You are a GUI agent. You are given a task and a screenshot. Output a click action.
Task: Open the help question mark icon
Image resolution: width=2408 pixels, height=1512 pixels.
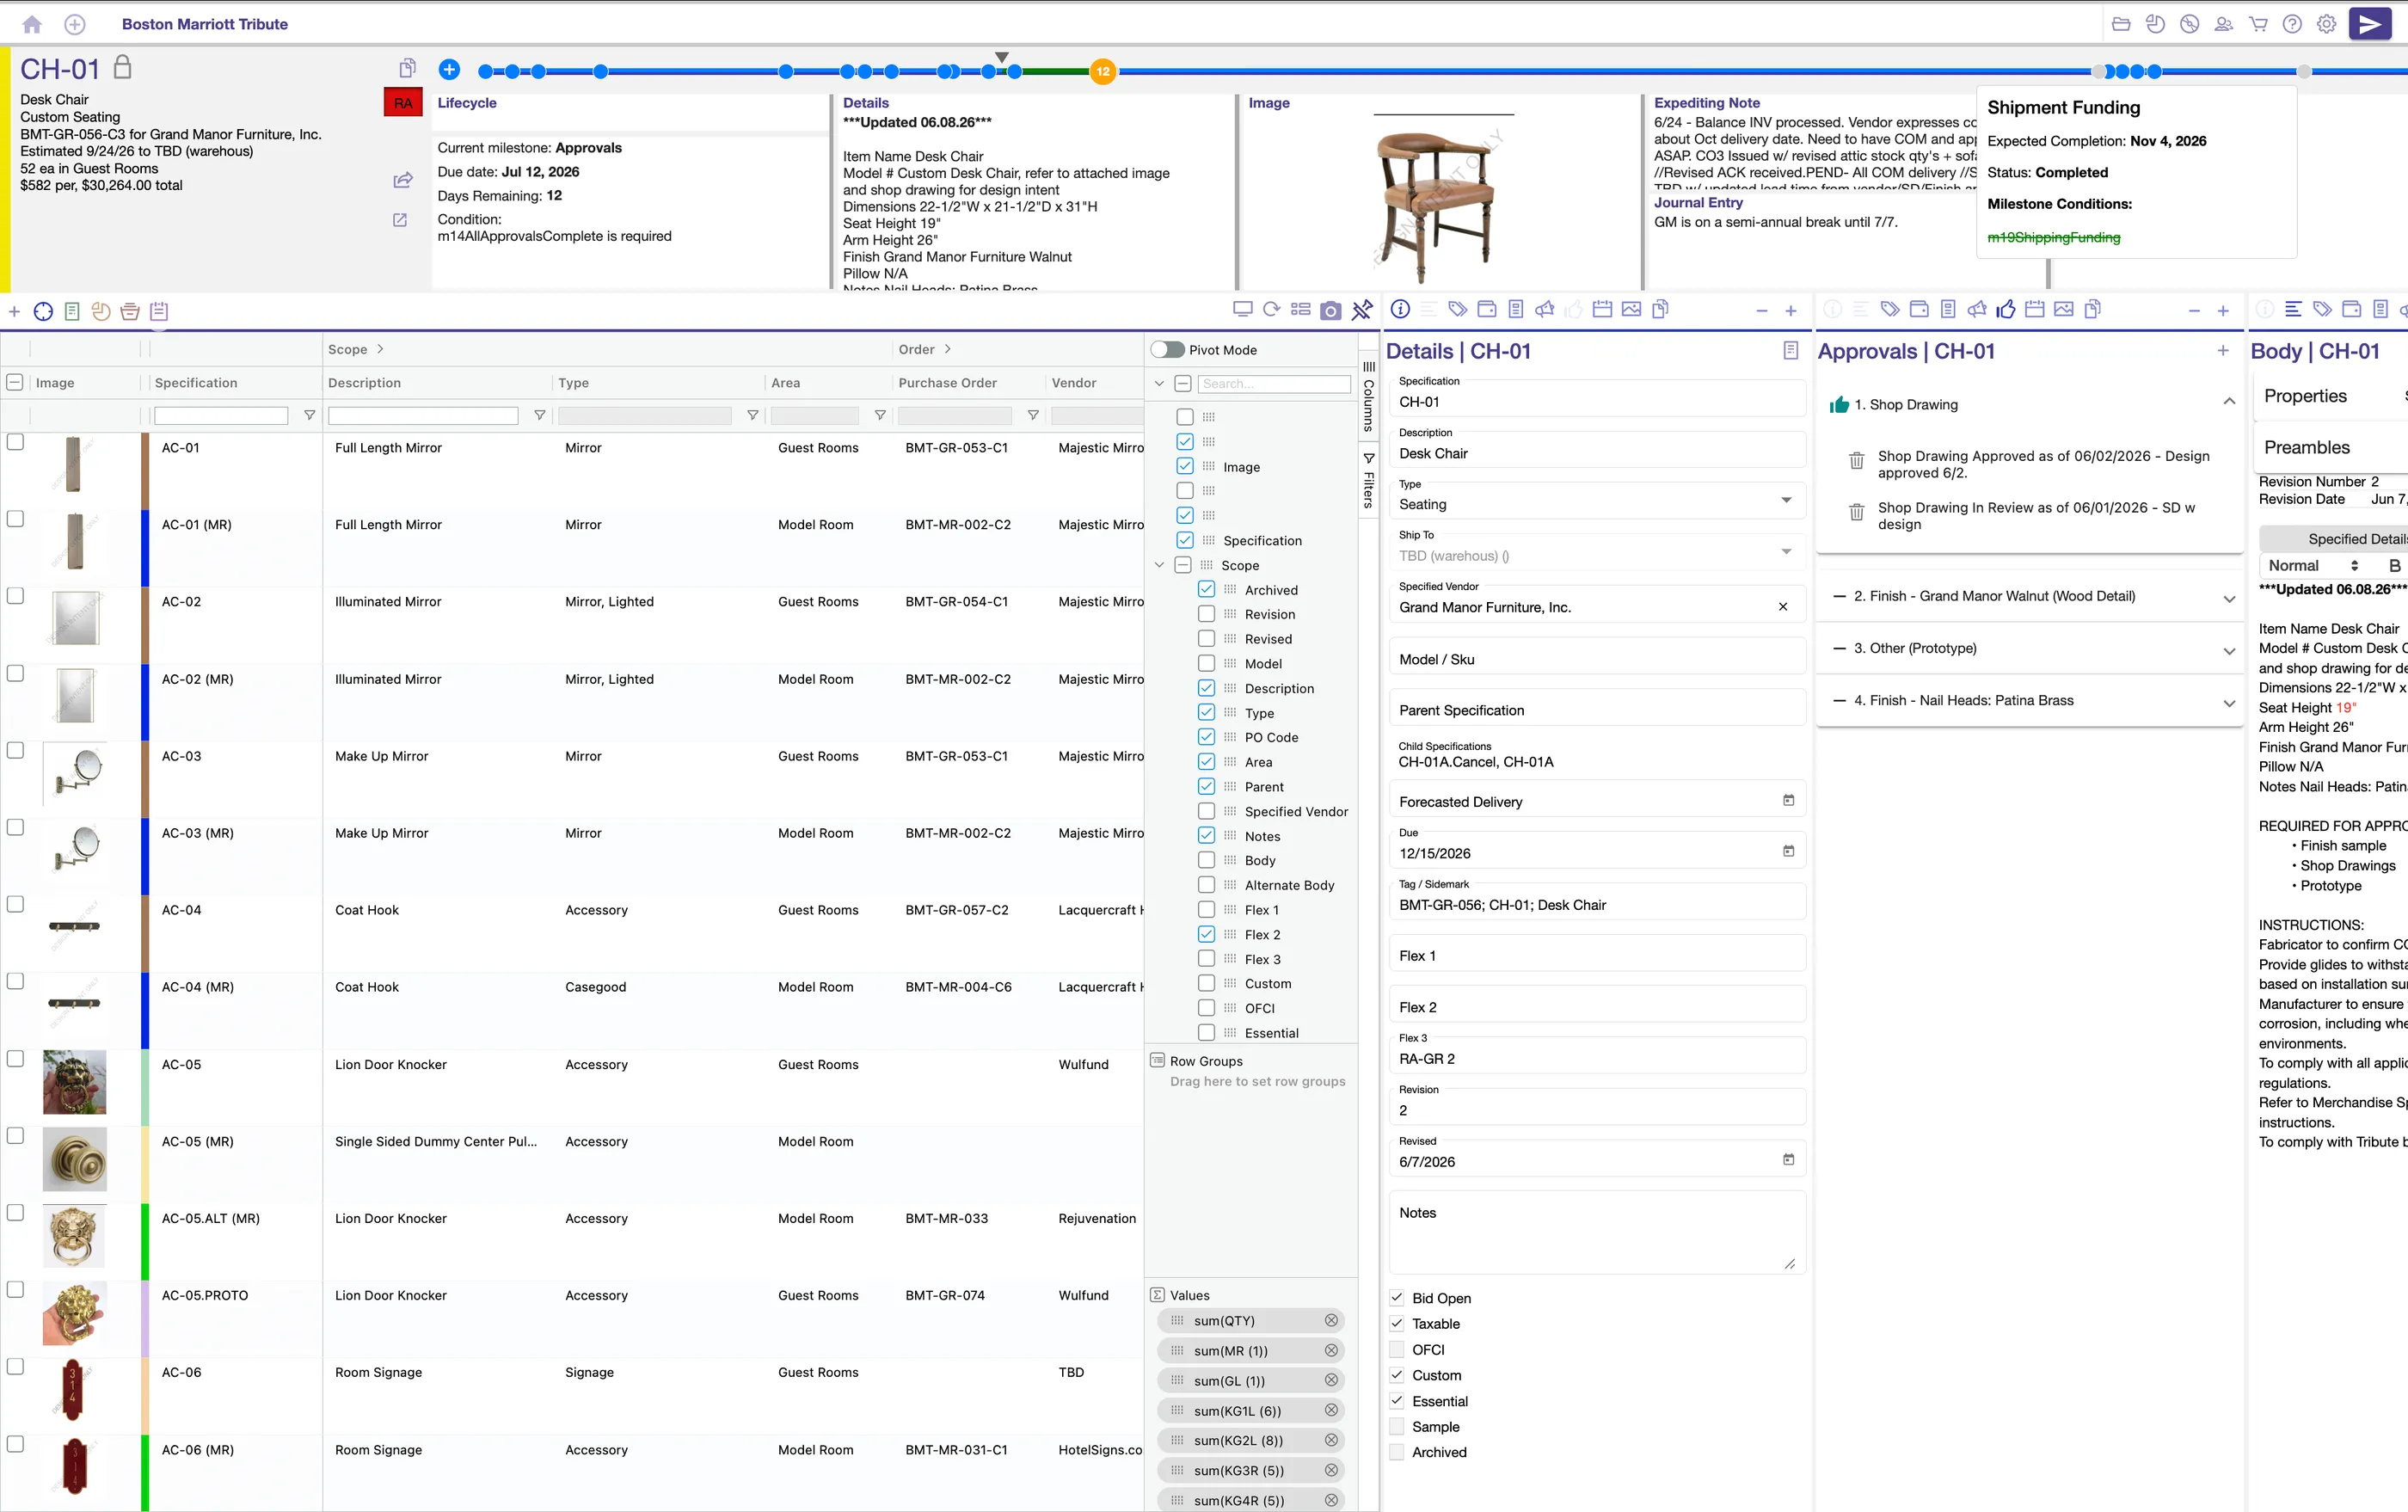2293,24
